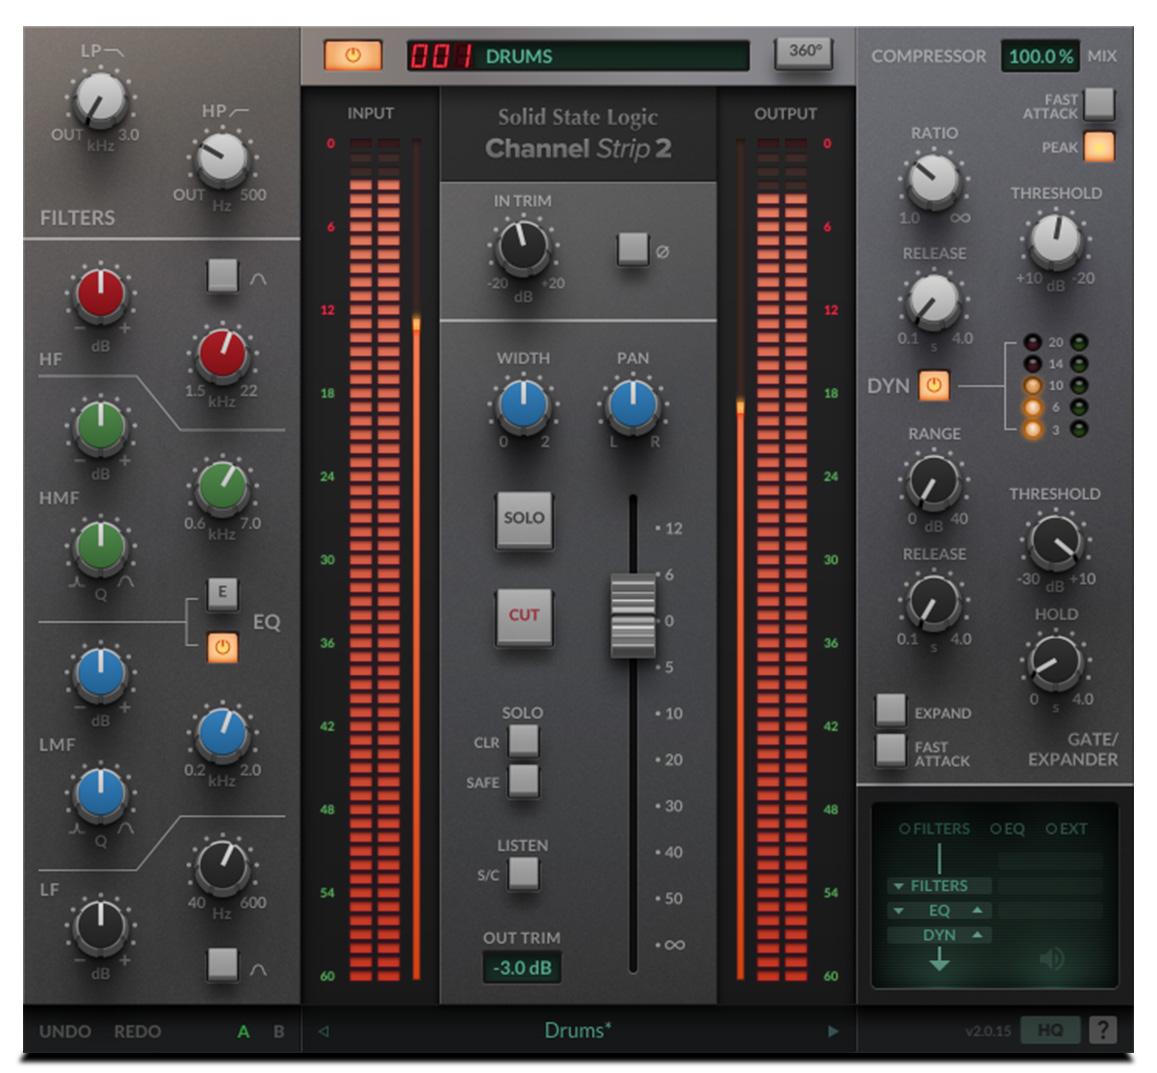Move EQ down in routing order
The width and height of the screenshot is (1157, 1073).
tap(898, 911)
